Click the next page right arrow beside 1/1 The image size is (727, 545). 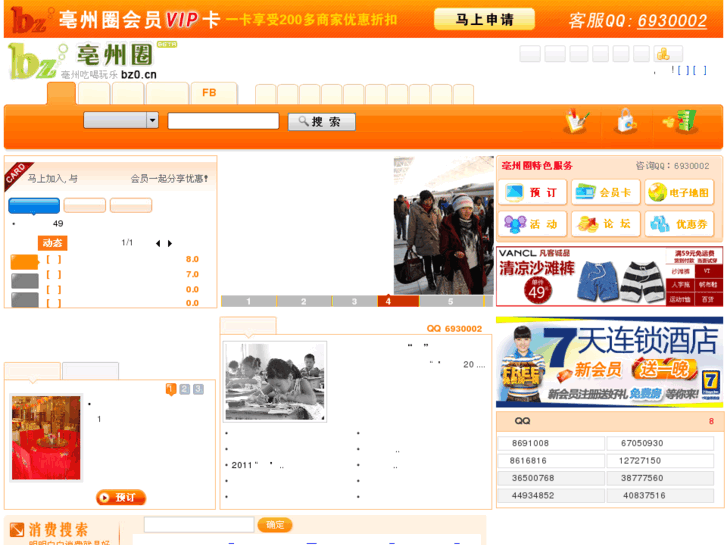point(170,244)
